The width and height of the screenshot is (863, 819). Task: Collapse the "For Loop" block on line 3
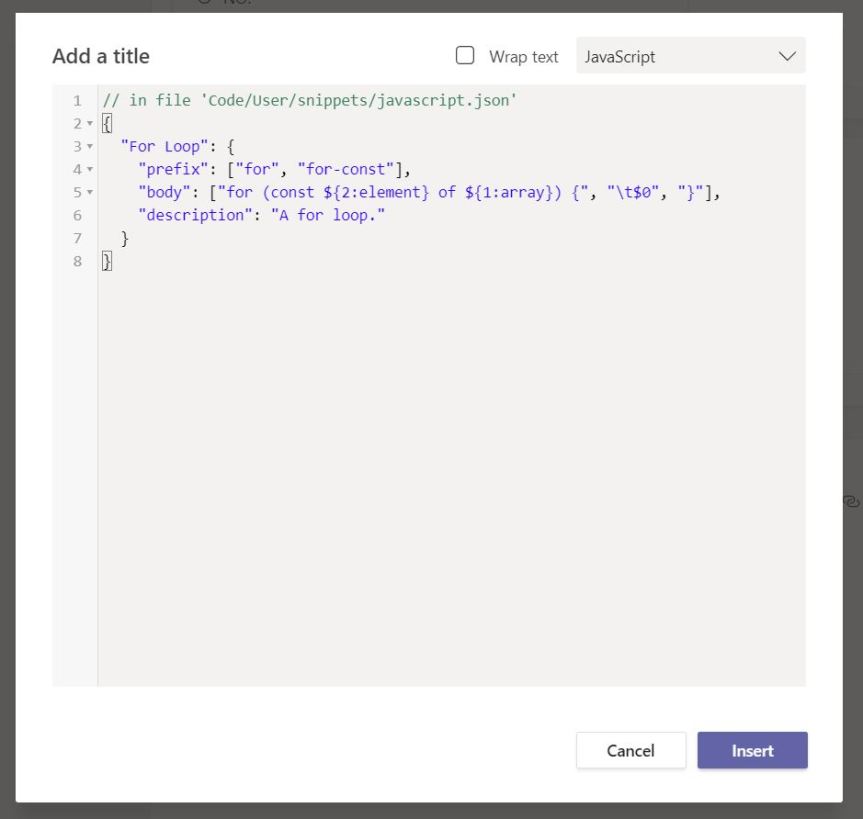click(x=90, y=147)
